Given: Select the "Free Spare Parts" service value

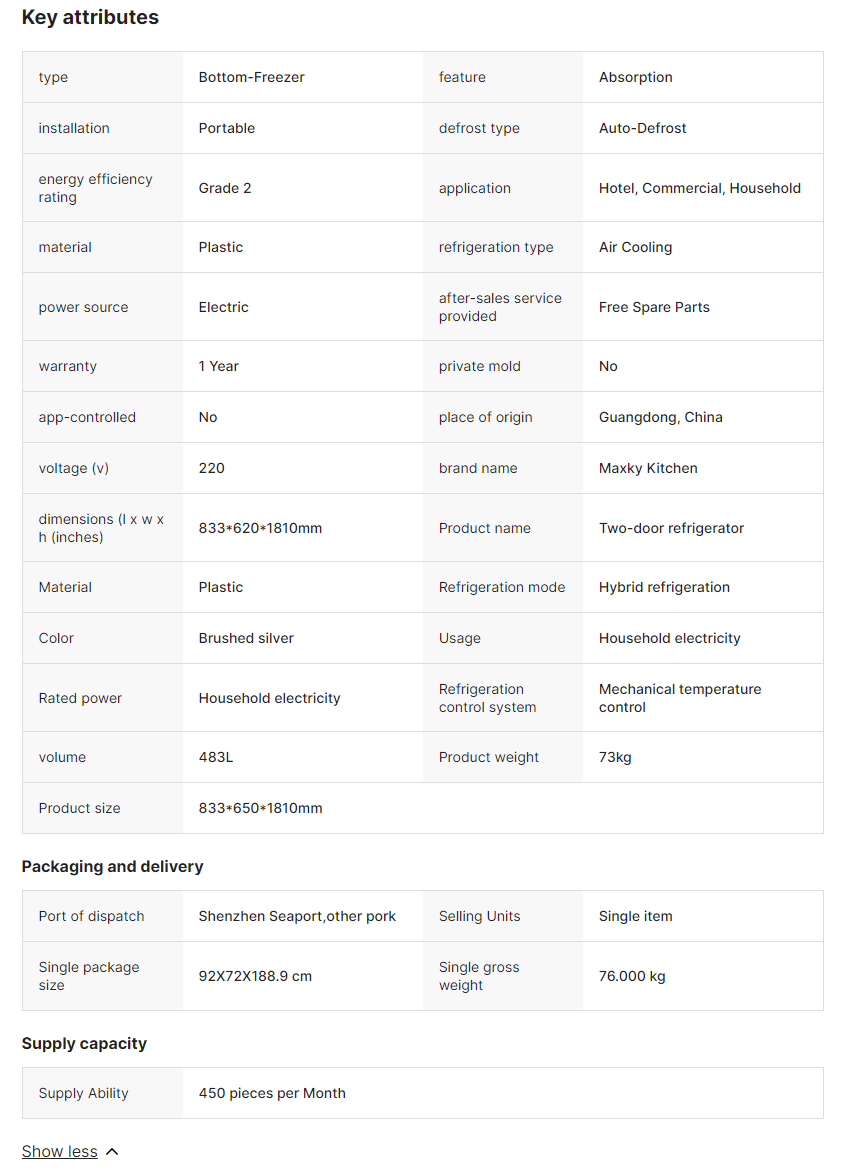Looking at the screenshot, I should tap(654, 307).
